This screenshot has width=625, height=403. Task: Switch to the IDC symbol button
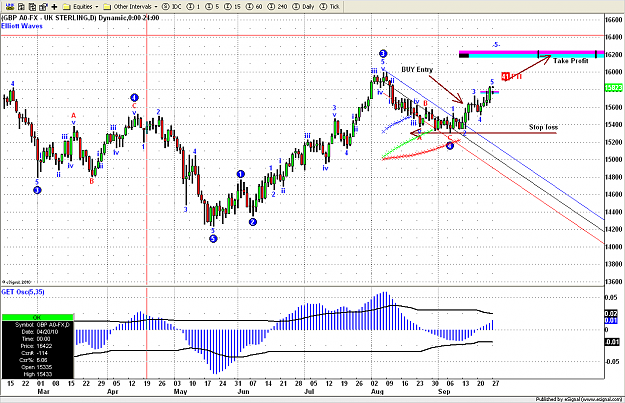coord(172,6)
